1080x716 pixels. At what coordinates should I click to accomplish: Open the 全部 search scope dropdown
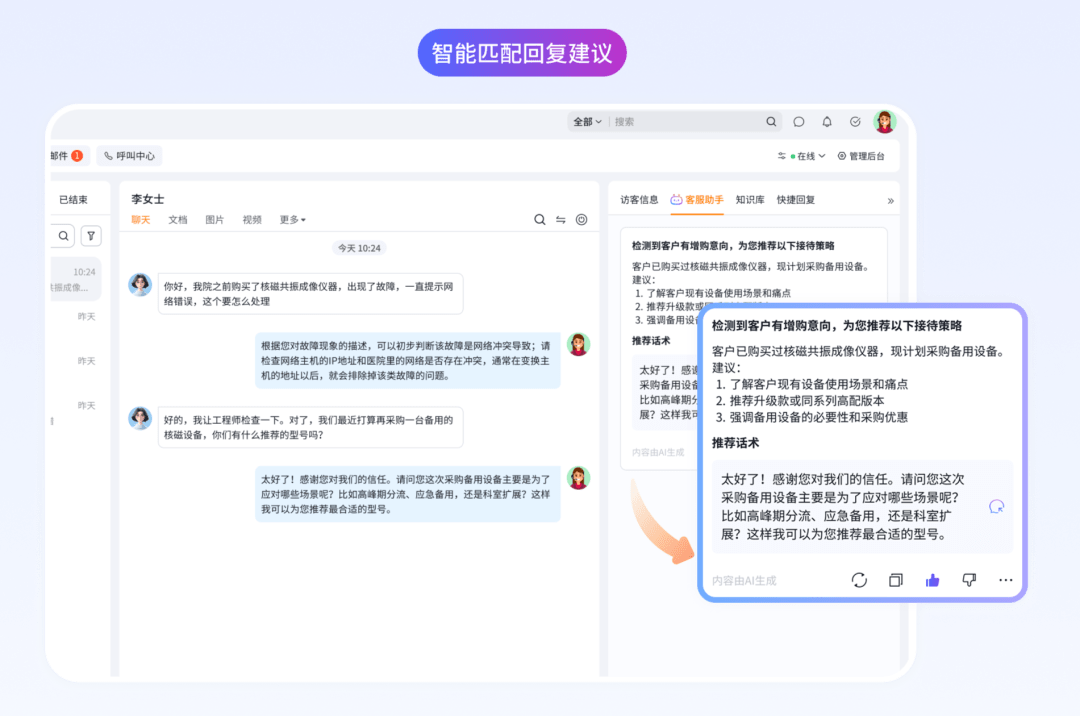[x=587, y=122]
